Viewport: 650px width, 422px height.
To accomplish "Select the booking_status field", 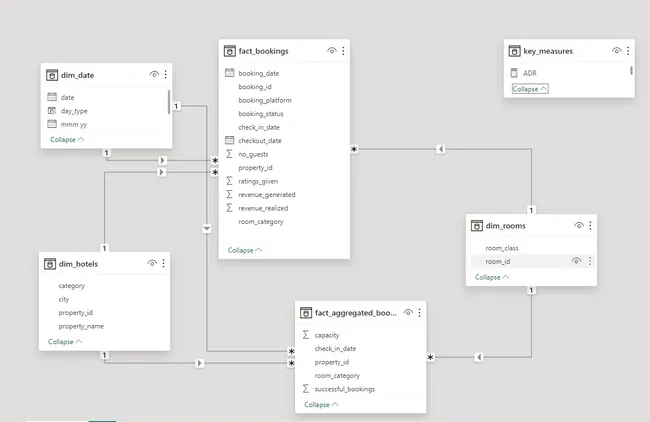I will [261, 114].
